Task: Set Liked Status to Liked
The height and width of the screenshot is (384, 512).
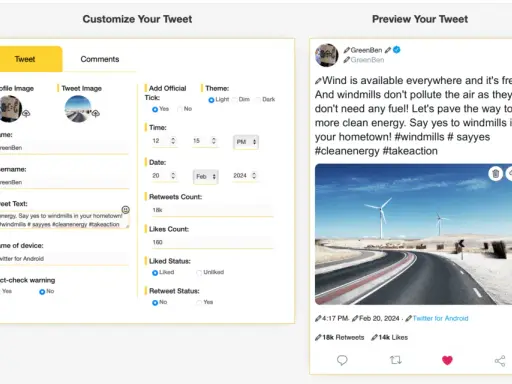Action: pos(155,273)
